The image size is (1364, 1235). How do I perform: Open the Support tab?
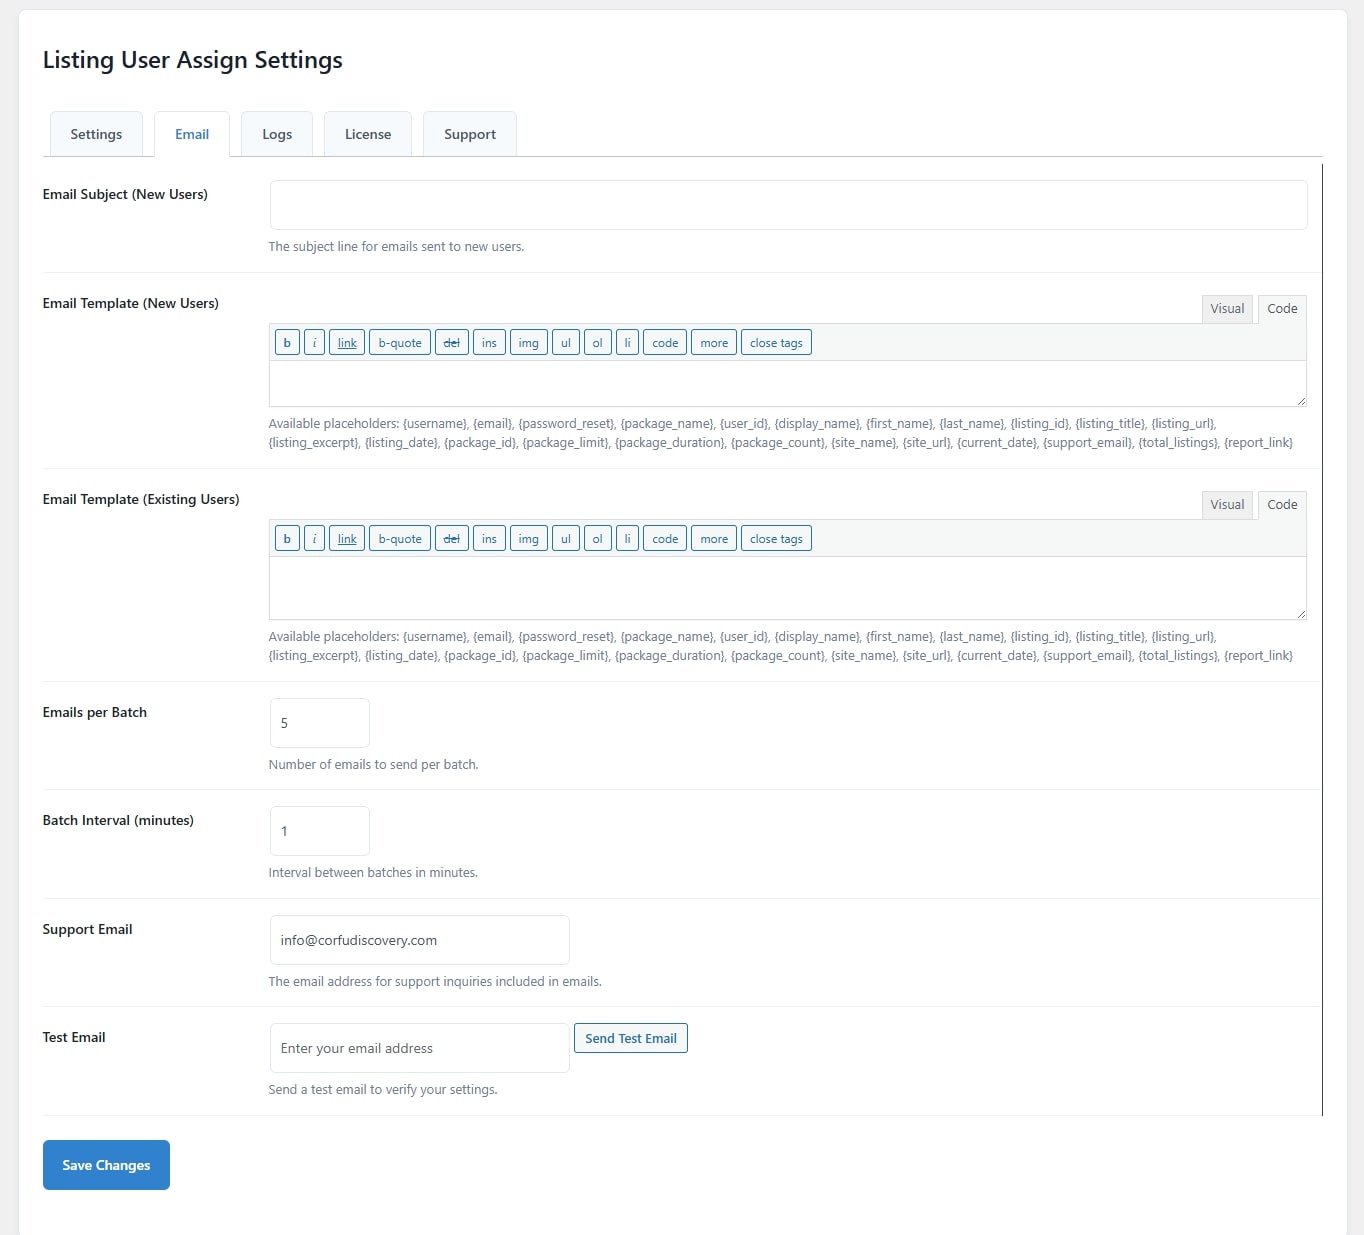coord(470,134)
